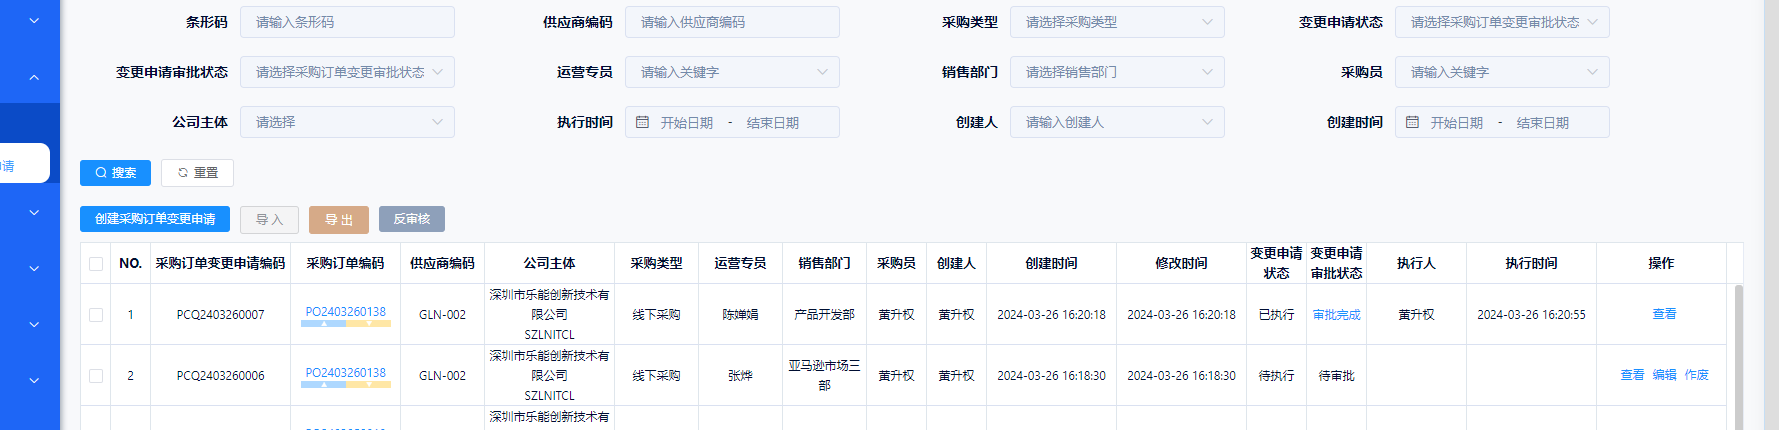Click 创建采购订单变更申请 button

click(x=155, y=219)
